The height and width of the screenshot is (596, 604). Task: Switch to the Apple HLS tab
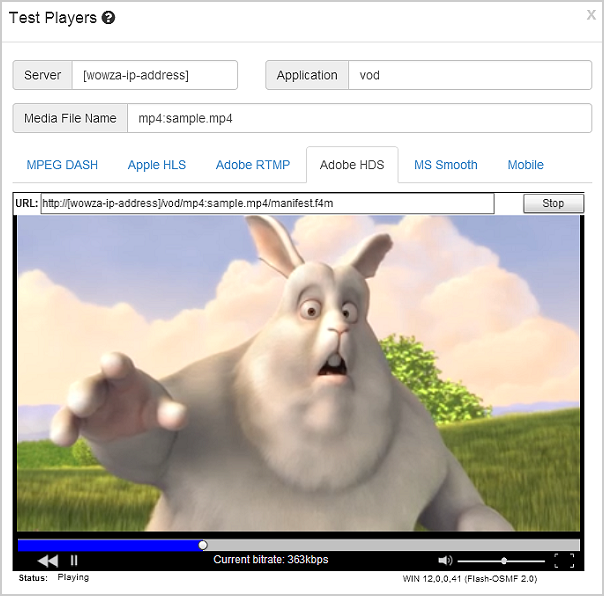pyautogui.click(x=157, y=165)
